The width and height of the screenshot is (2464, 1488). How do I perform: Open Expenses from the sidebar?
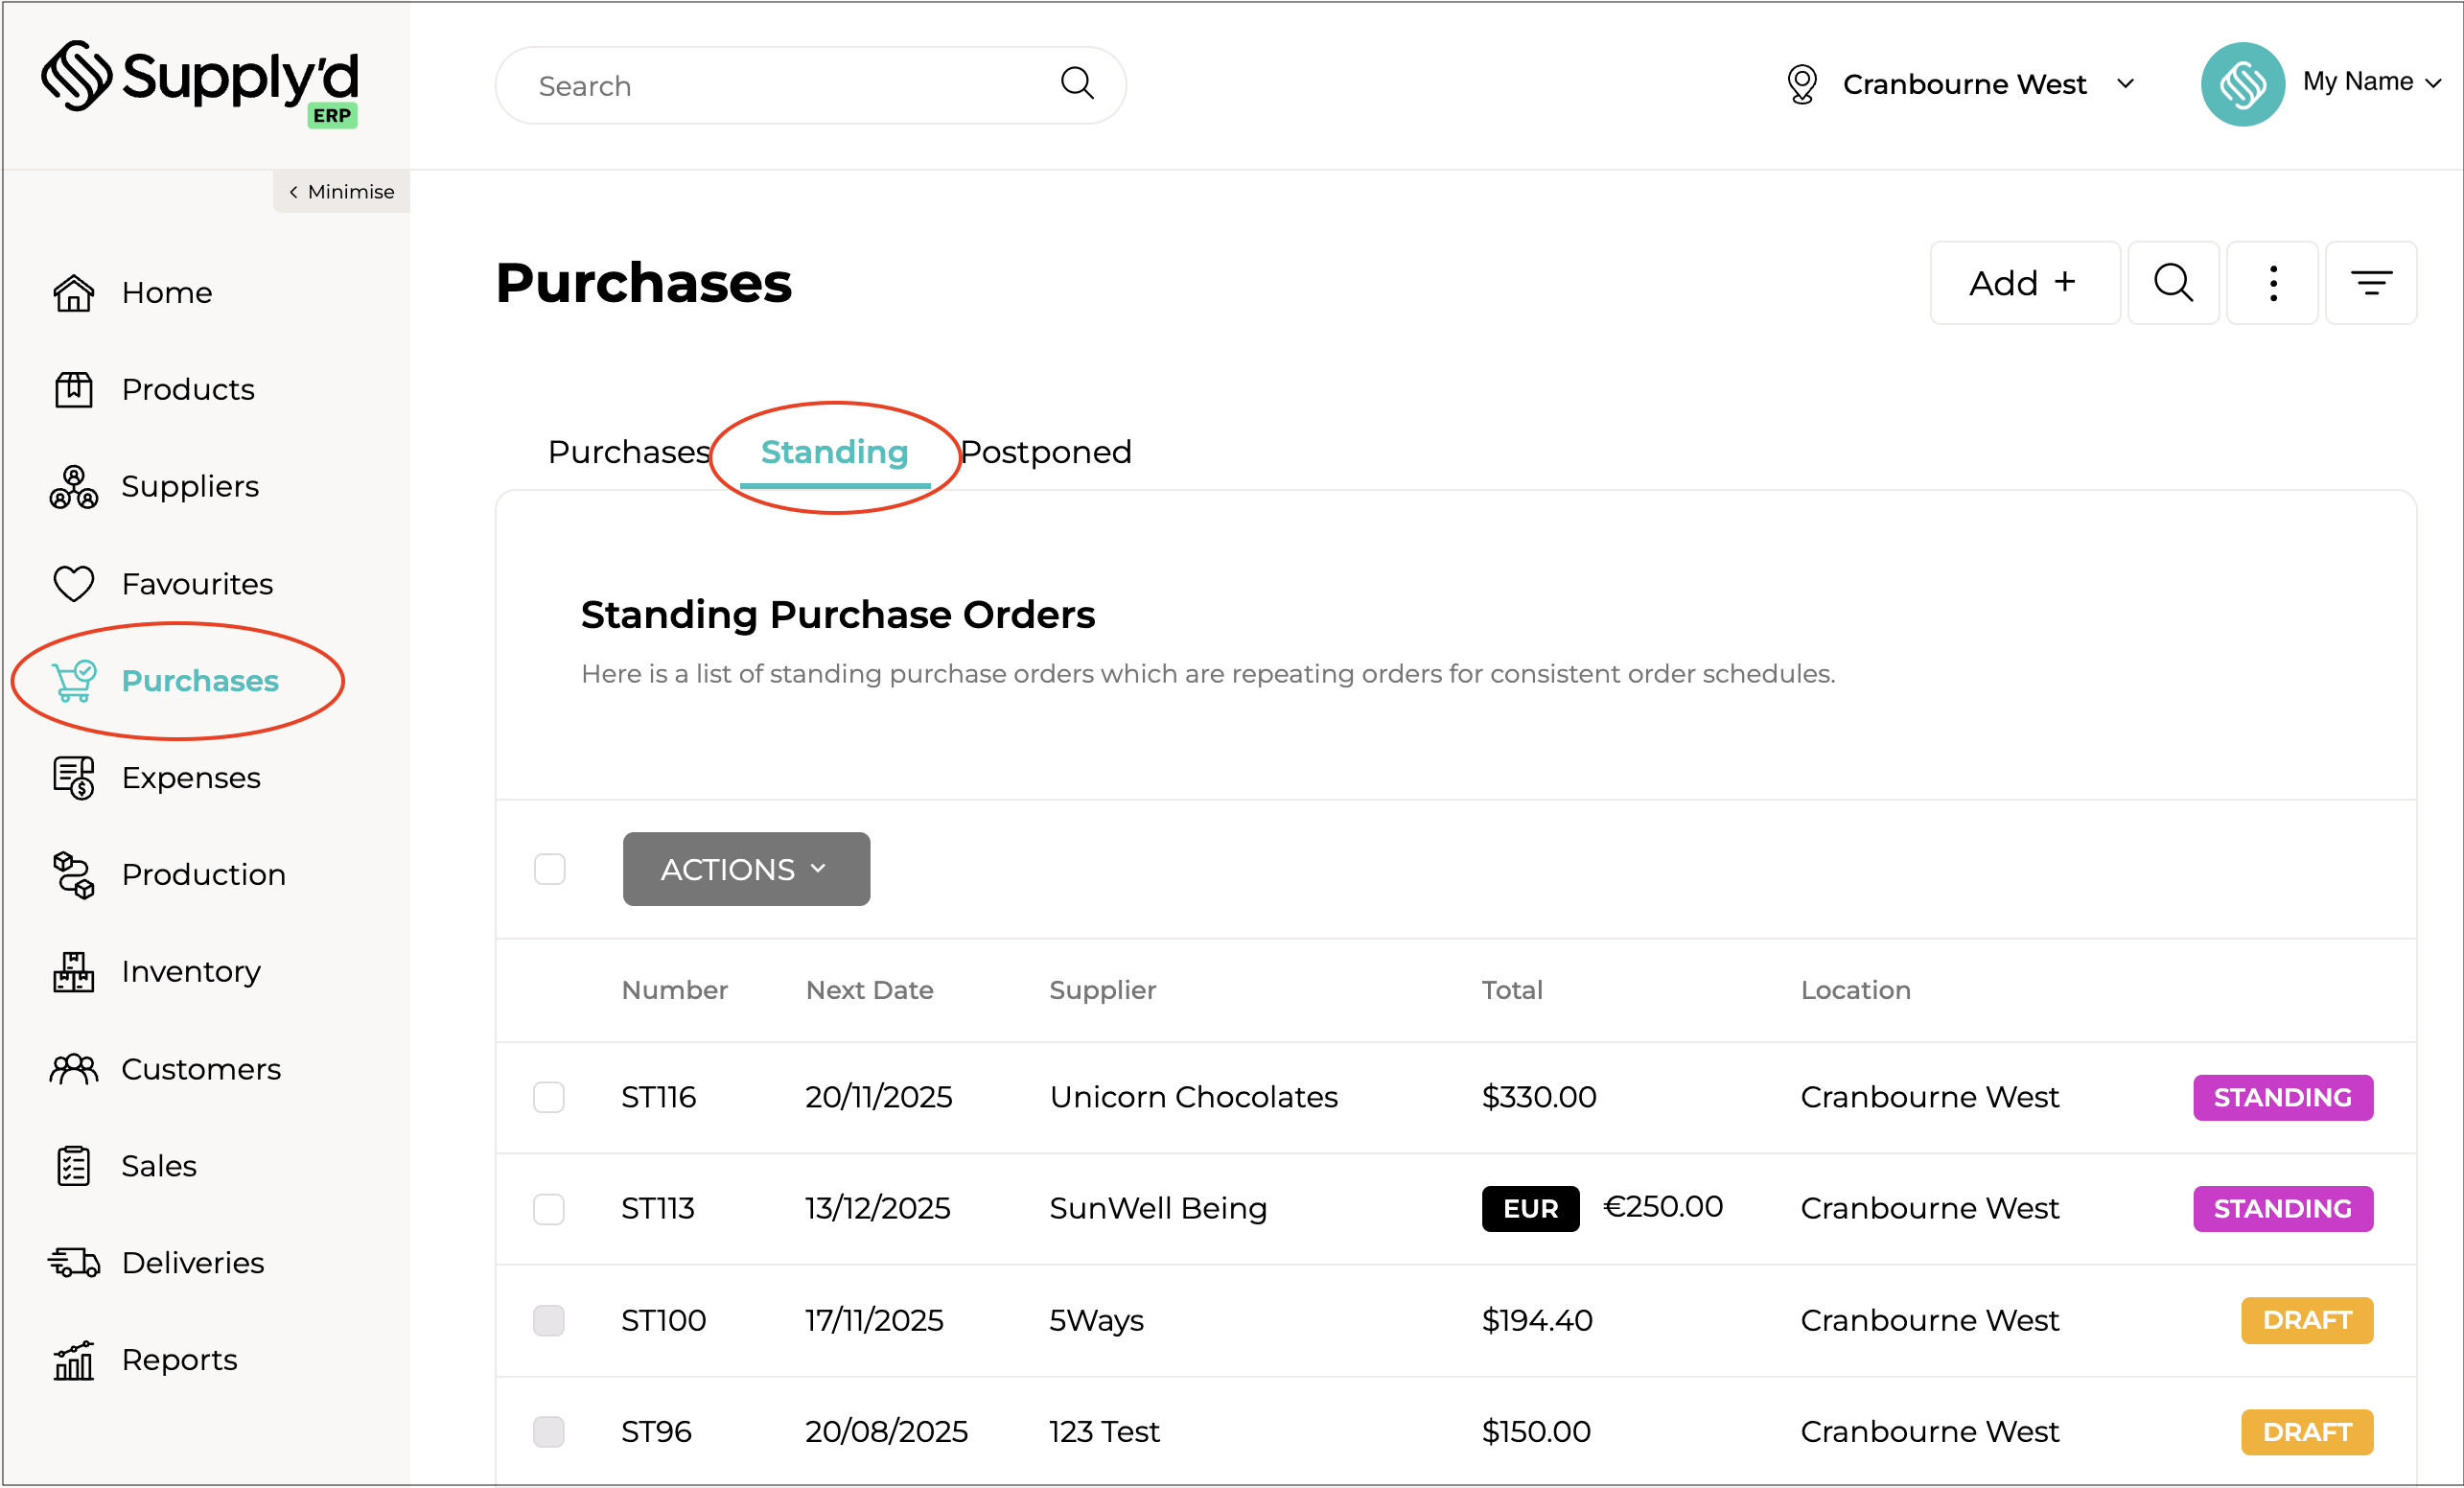pyautogui.click(x=190, y=778)
